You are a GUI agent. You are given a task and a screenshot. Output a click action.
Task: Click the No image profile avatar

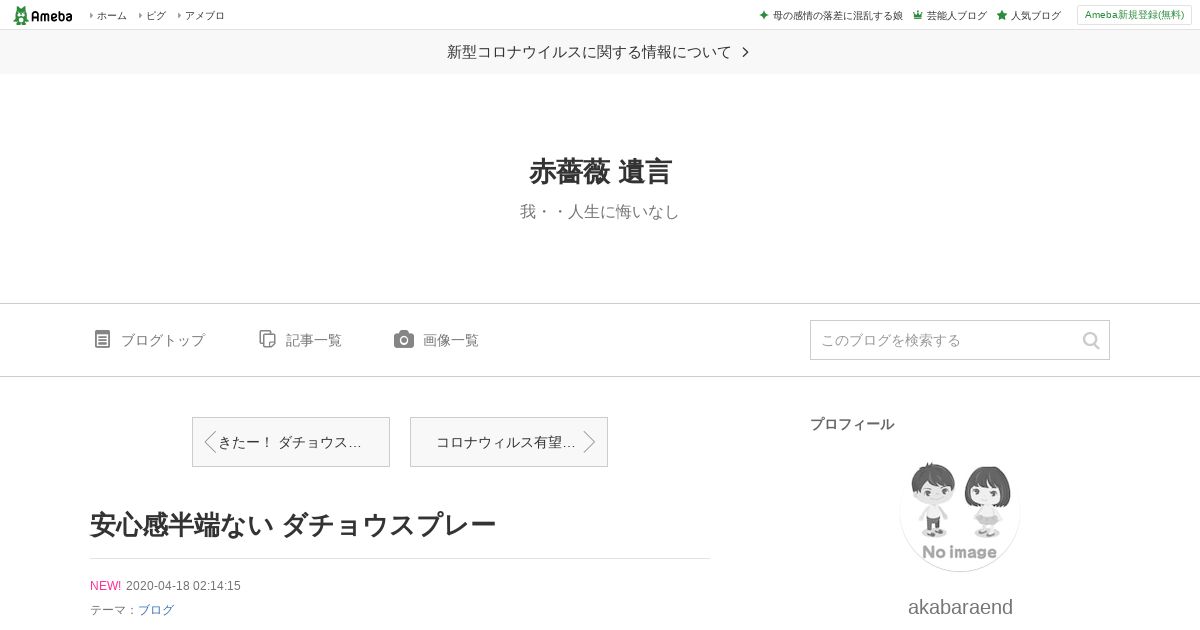coord(960,512)
